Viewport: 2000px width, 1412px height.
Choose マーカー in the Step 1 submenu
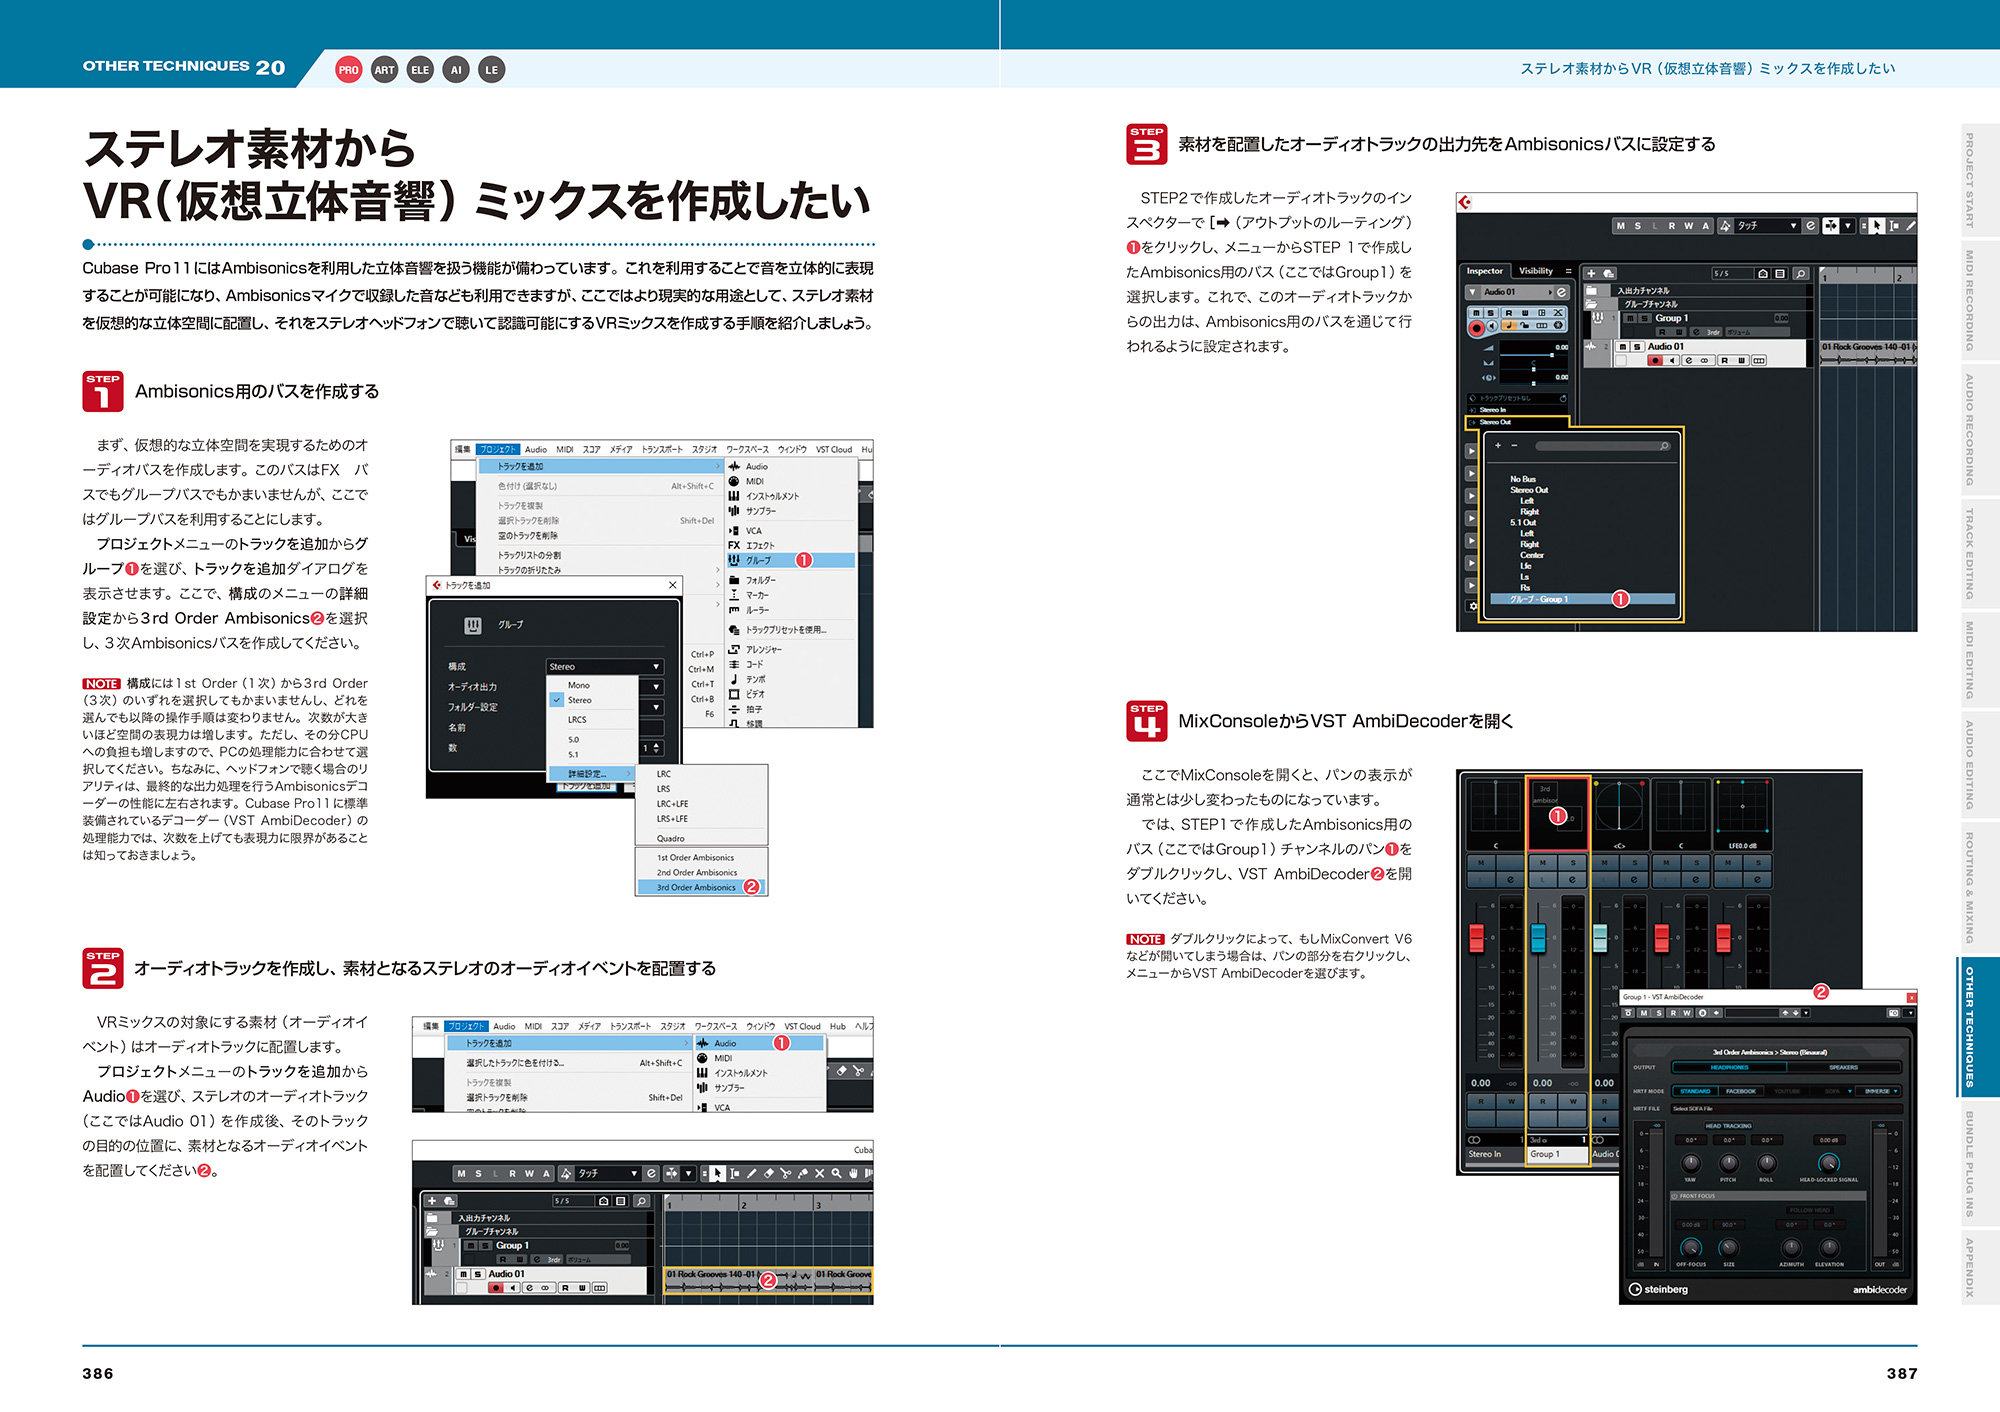pos(791,595)
